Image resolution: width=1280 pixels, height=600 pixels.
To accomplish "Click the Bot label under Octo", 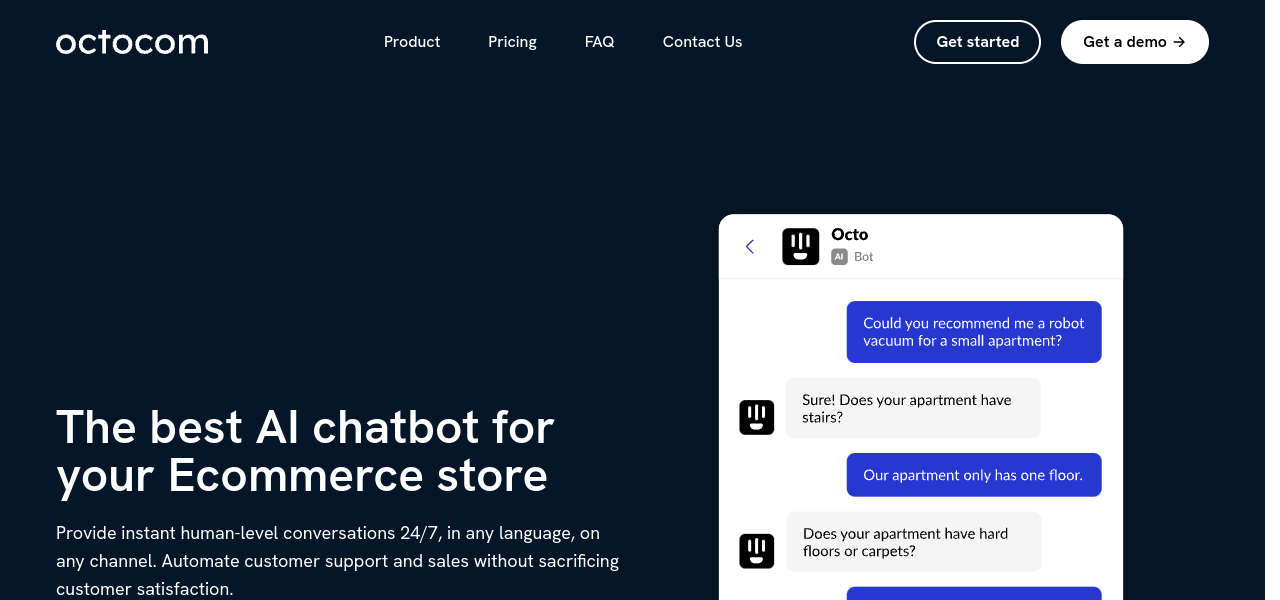I will click(864, 257).
